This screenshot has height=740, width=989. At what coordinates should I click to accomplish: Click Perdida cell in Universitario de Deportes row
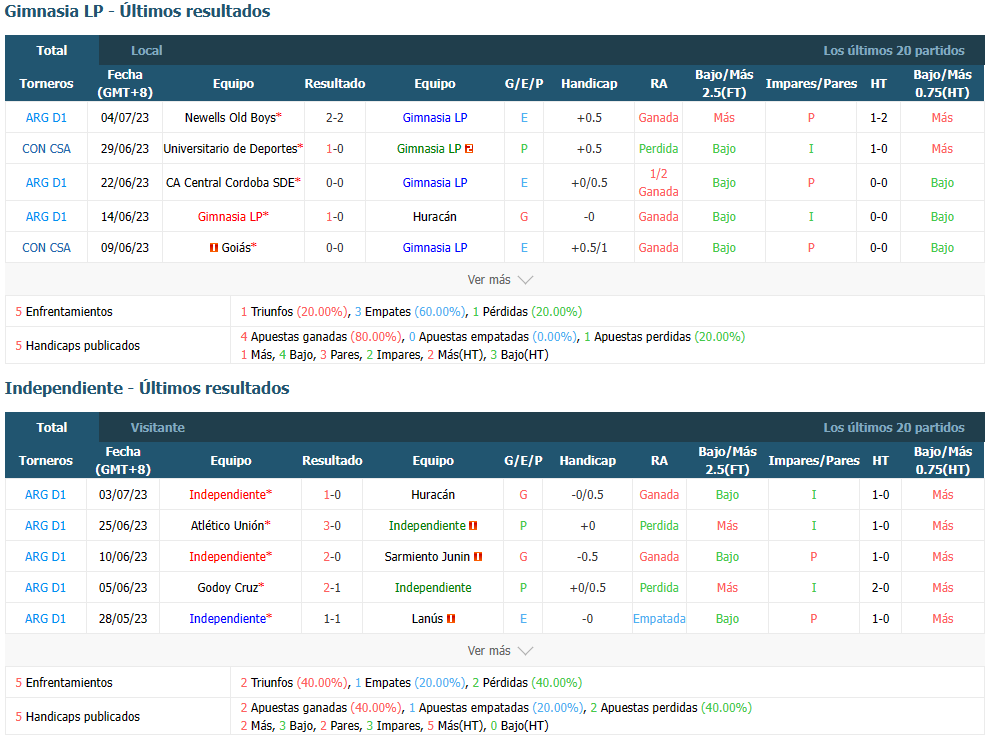pos(658,149)
